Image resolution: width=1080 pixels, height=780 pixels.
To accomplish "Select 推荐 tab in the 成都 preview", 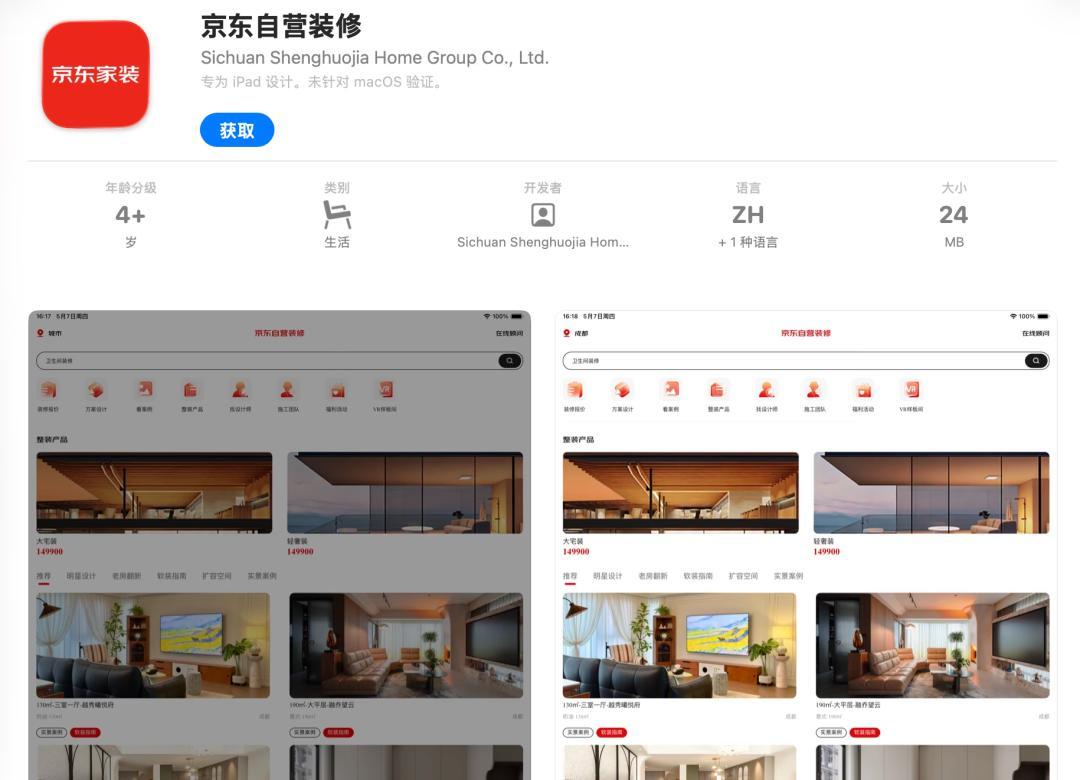I will (570, 576).
